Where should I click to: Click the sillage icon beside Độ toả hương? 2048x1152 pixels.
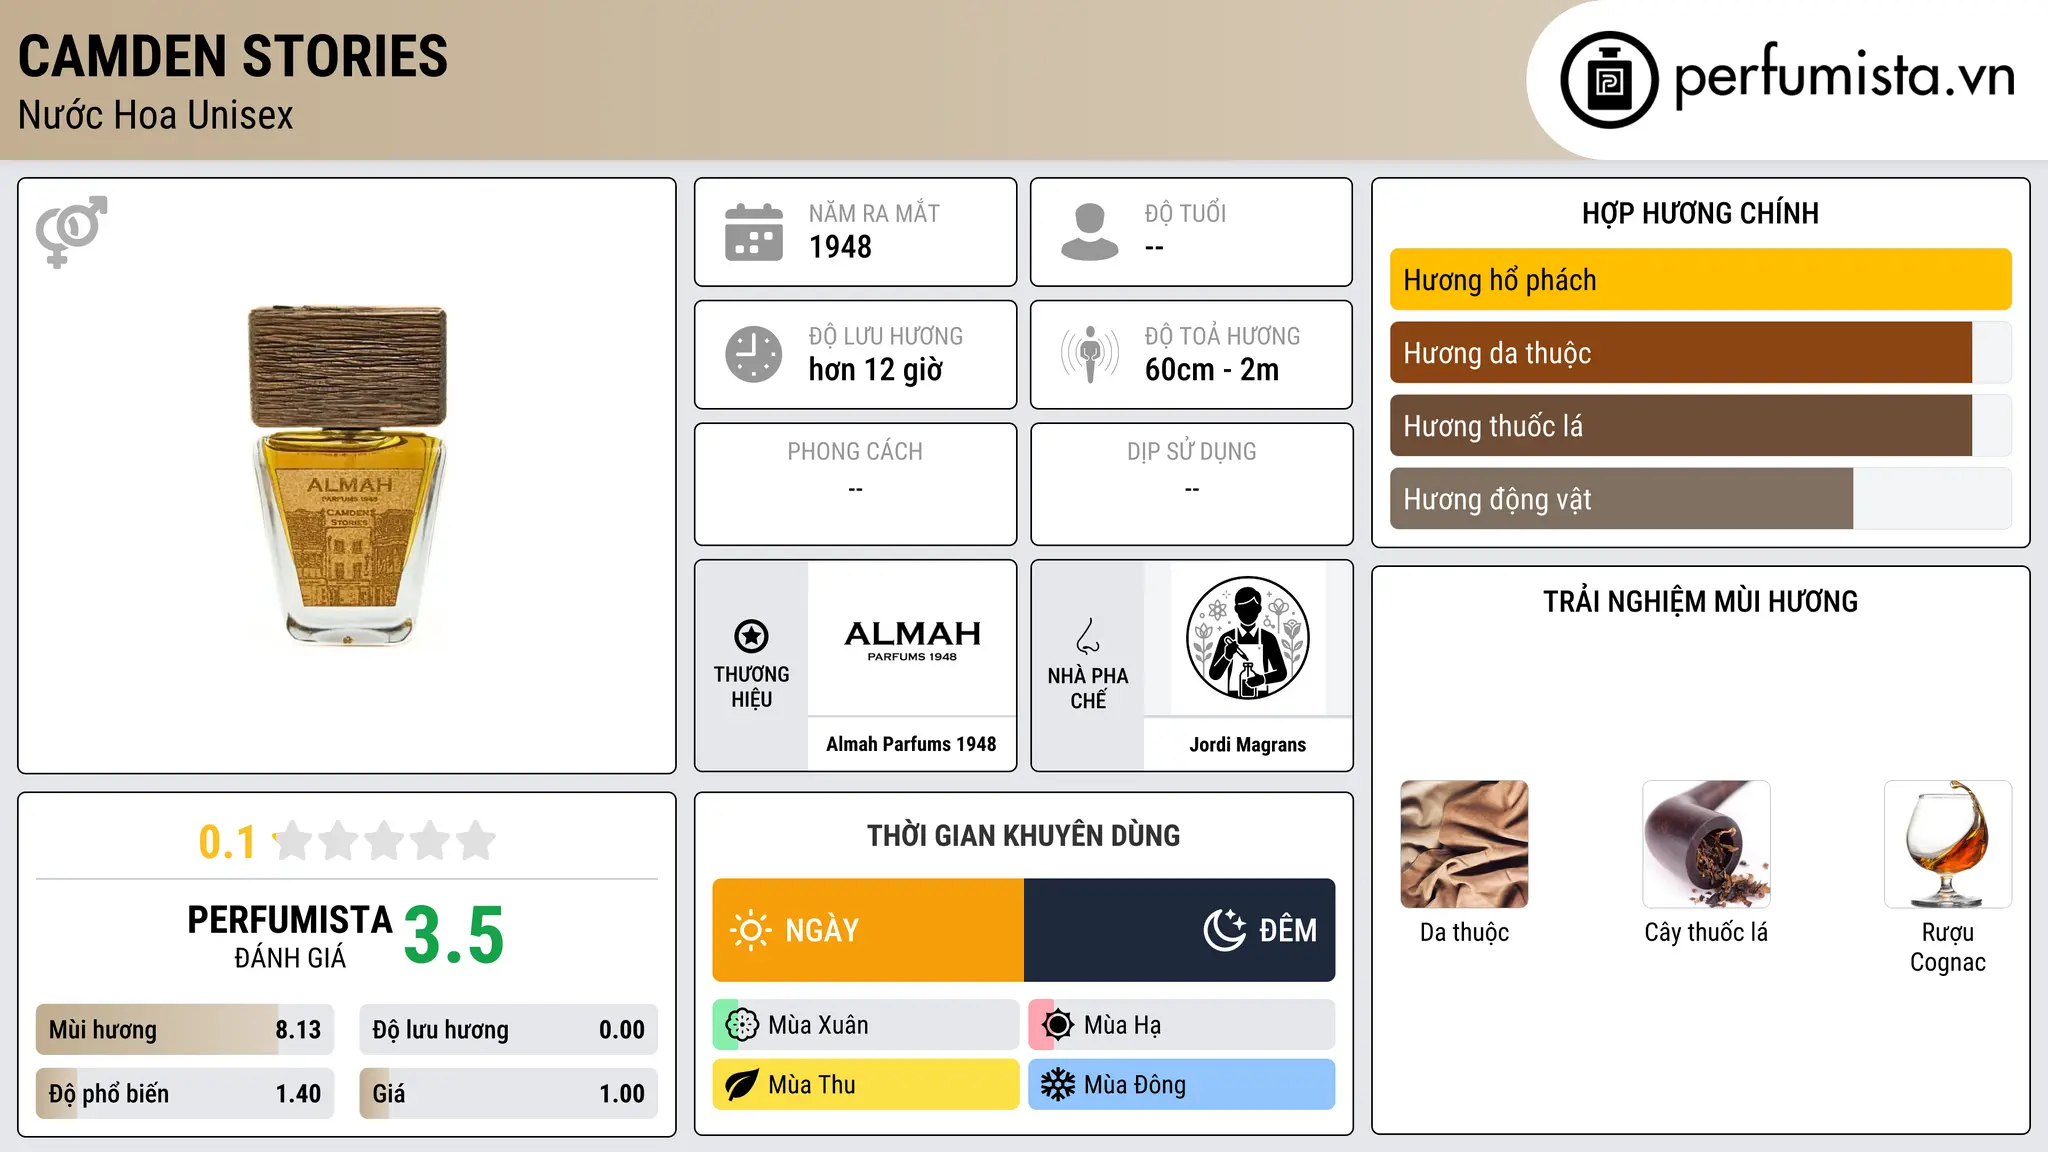(1090, 354)
